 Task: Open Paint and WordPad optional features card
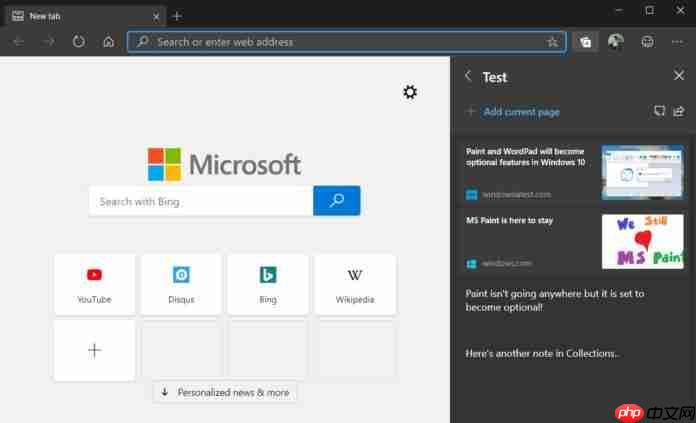click(x=573, y=172)
